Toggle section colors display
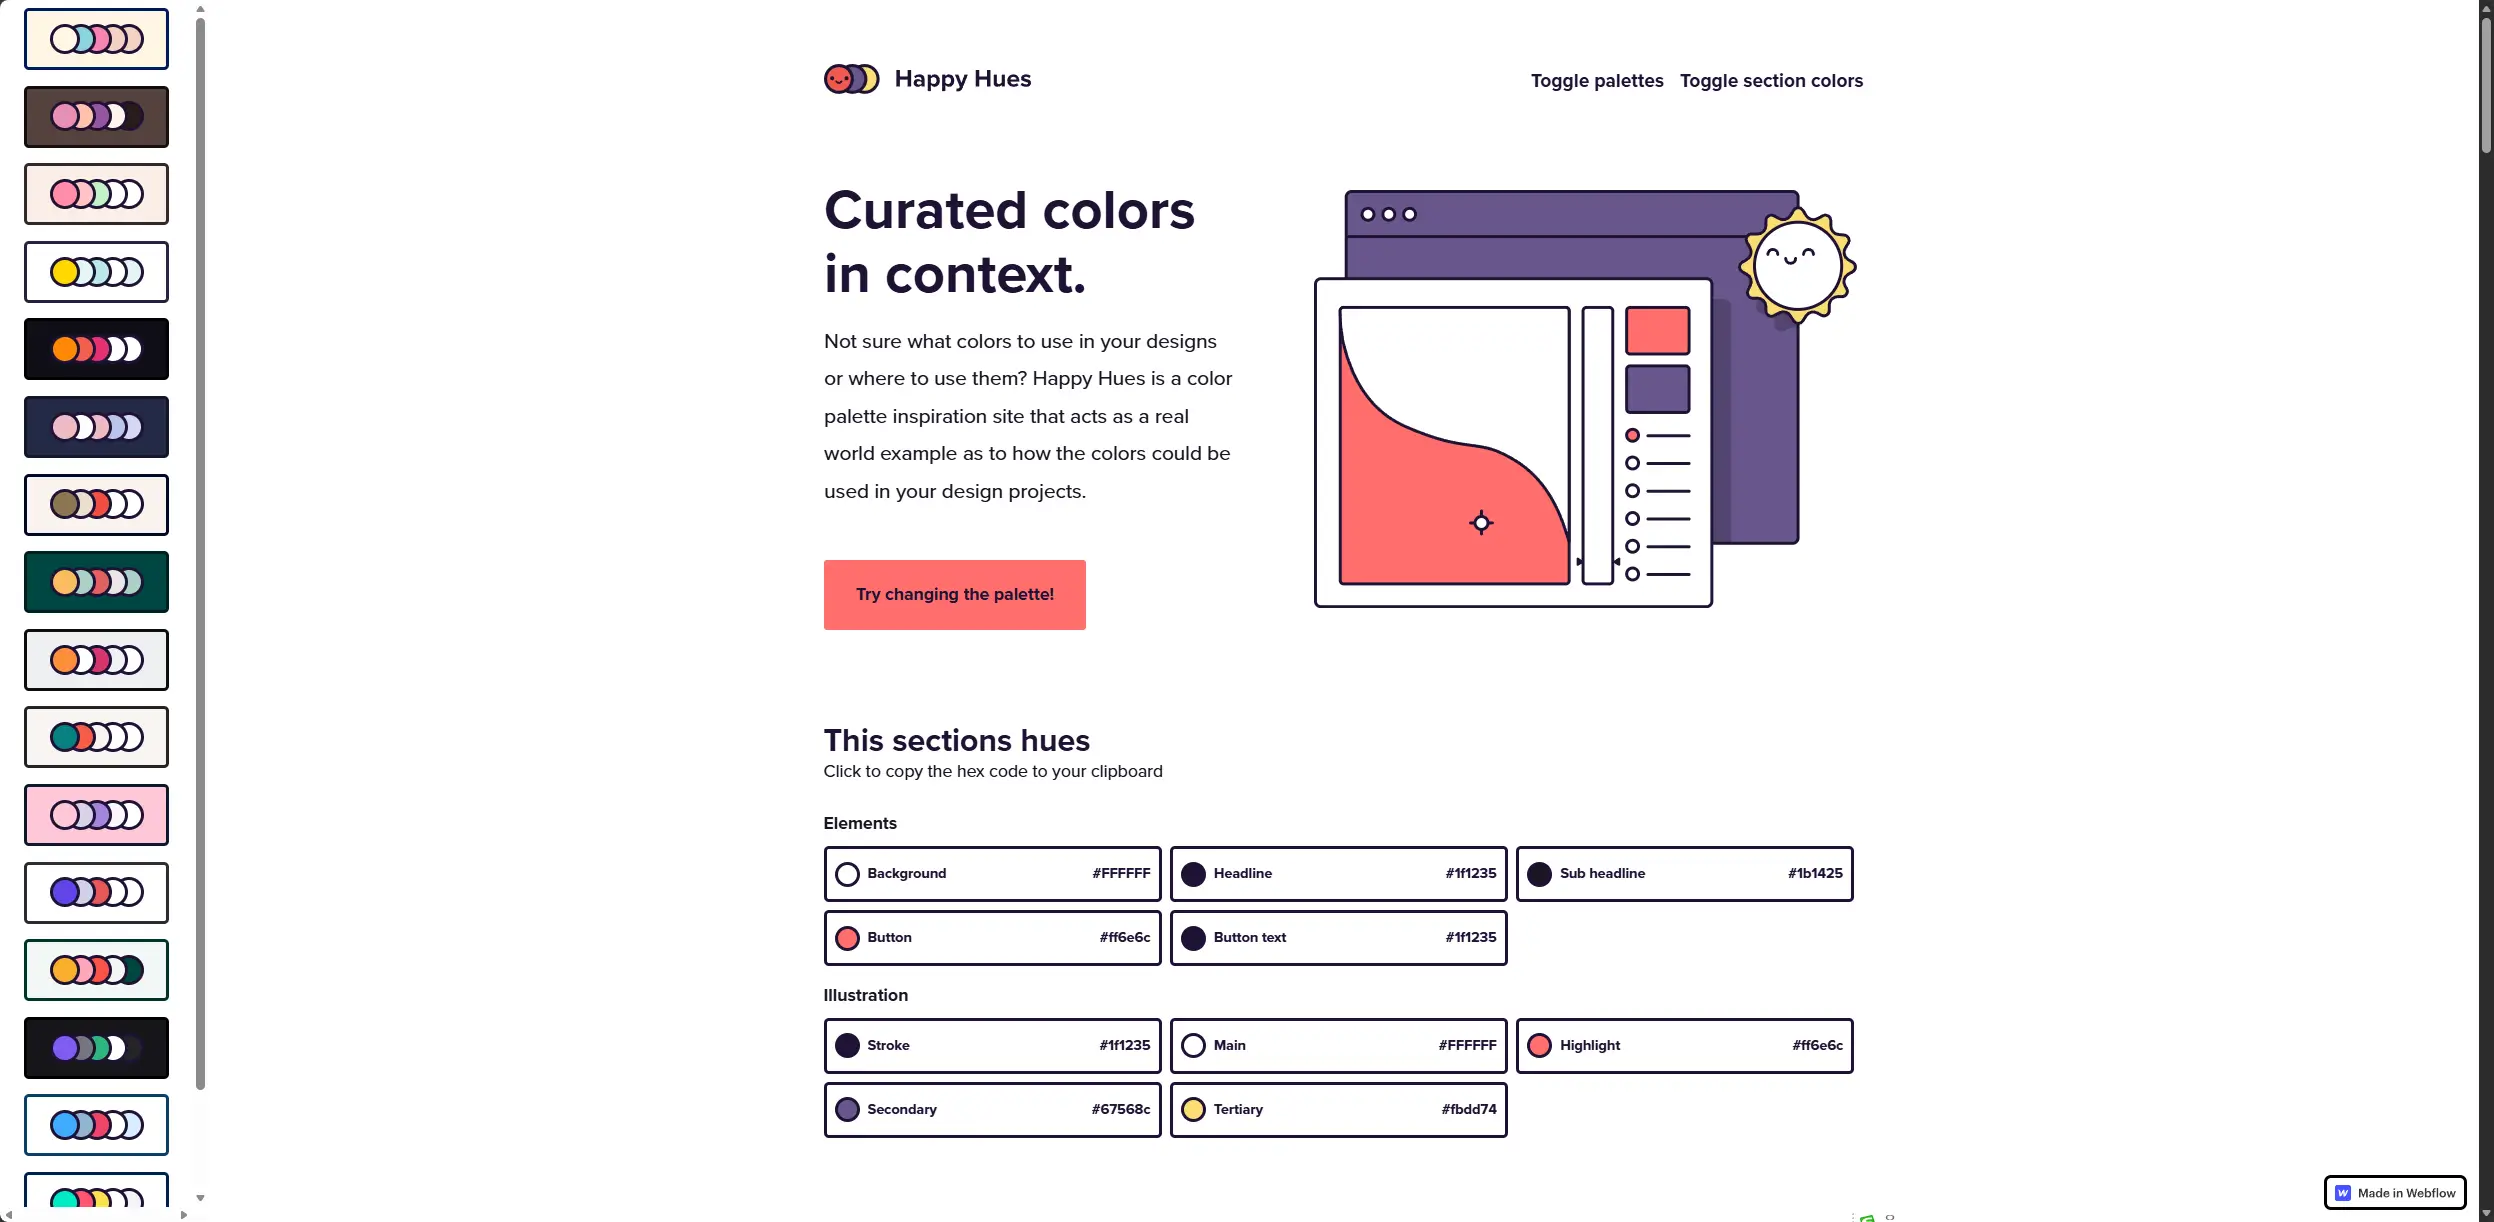 point(1771,81)
